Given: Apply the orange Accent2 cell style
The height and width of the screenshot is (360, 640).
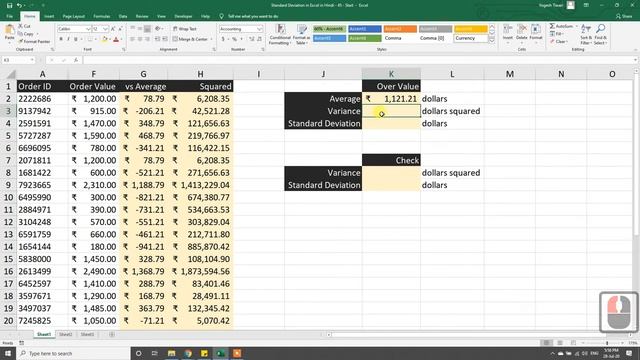Looking at the screenshot, I should point(400,29).
